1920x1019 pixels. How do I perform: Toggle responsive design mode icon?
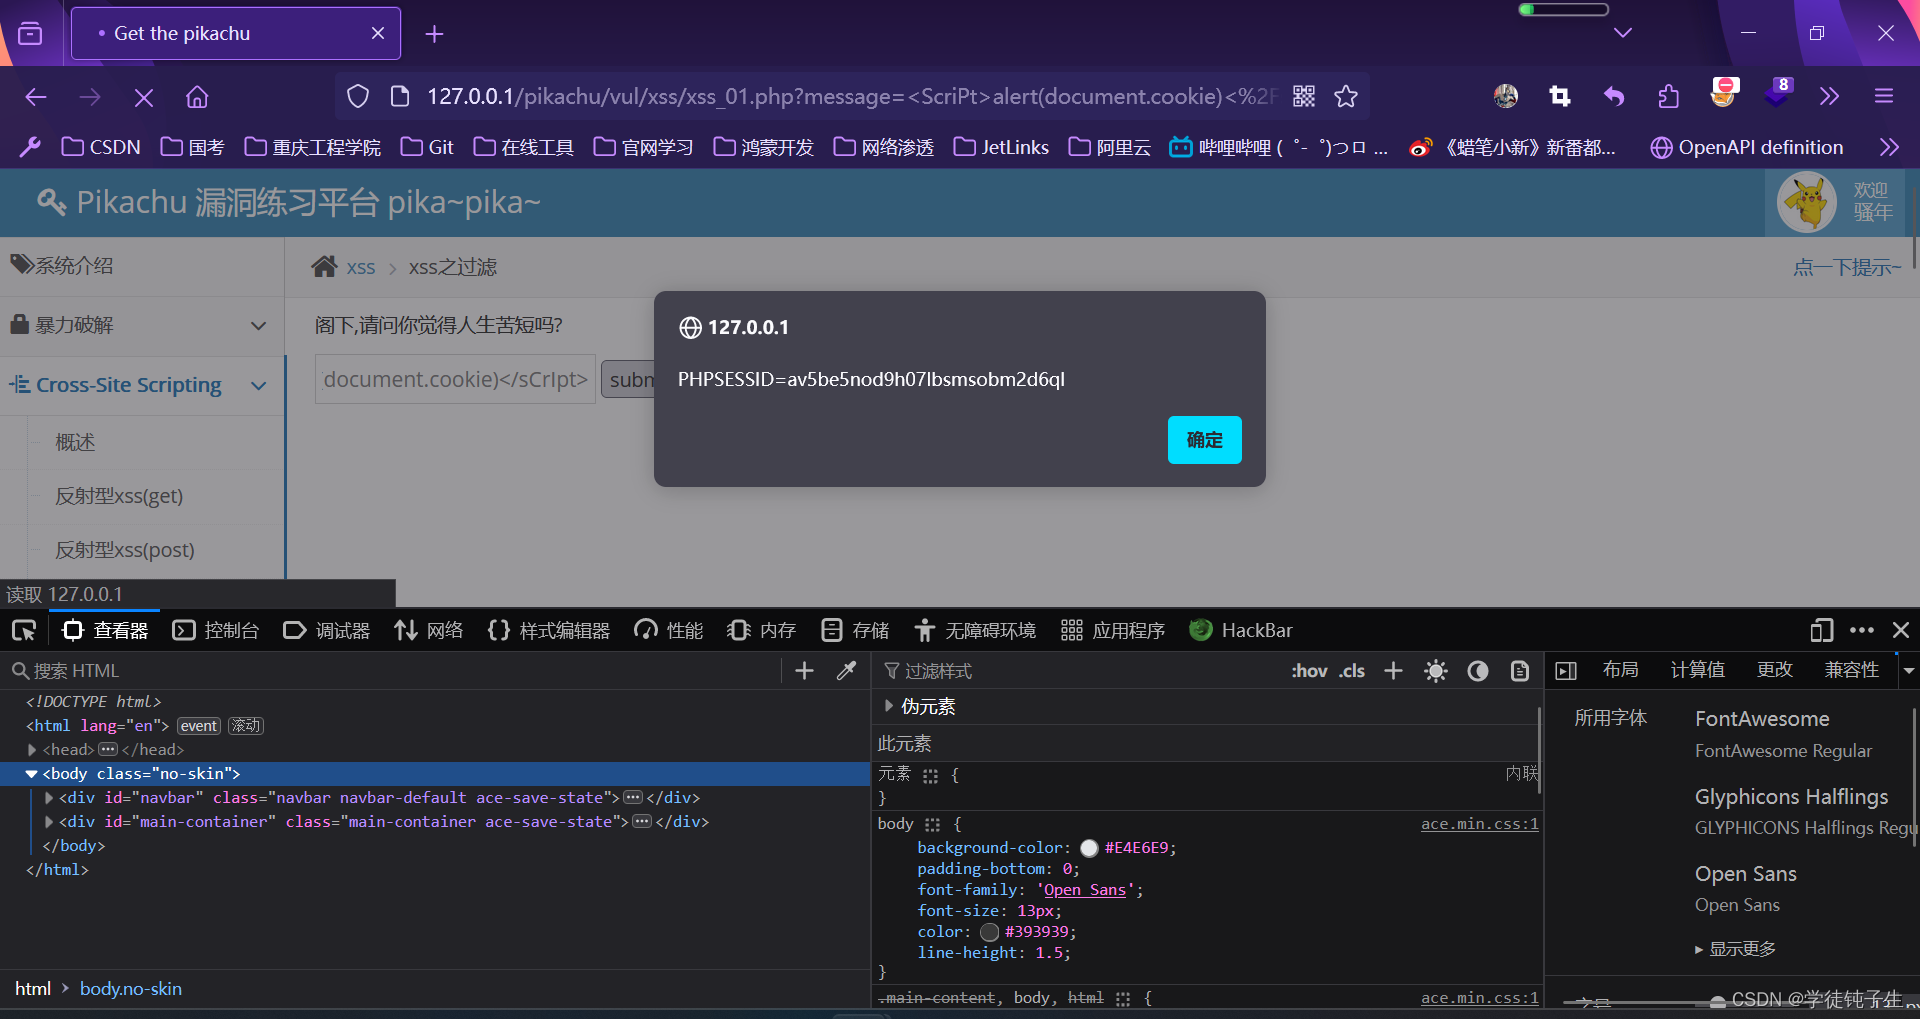1822,630
